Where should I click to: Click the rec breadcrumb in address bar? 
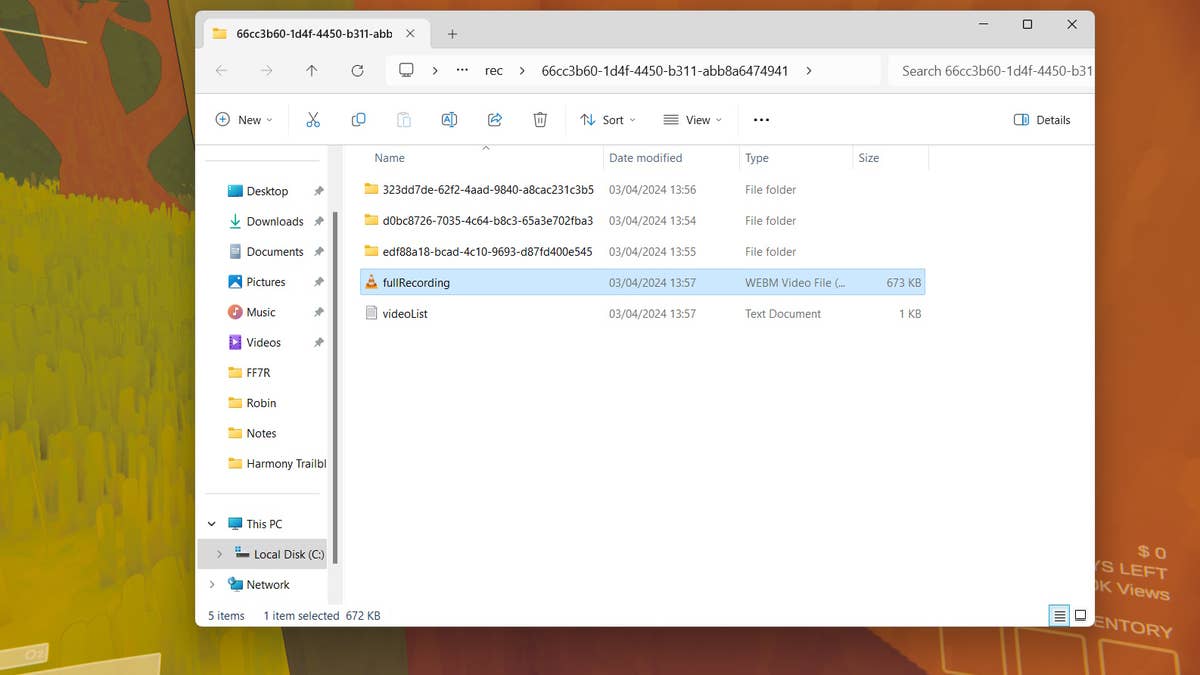494,71
